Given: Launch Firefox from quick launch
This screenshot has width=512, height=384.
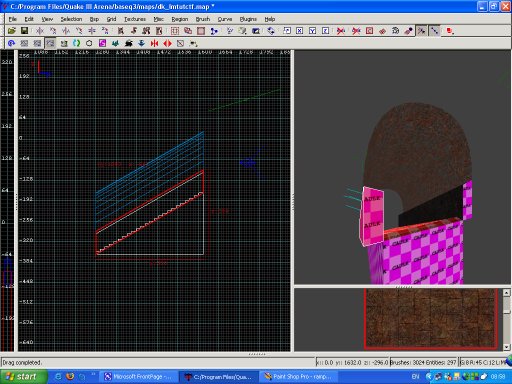Looking at the screenshot, I should (70, 377).
